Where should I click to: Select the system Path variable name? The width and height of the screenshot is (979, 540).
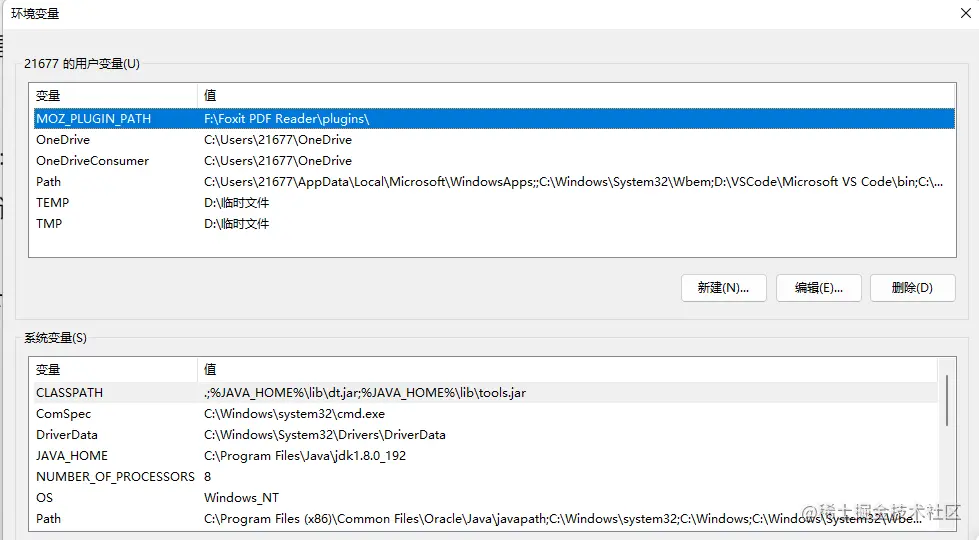point(48,519)
